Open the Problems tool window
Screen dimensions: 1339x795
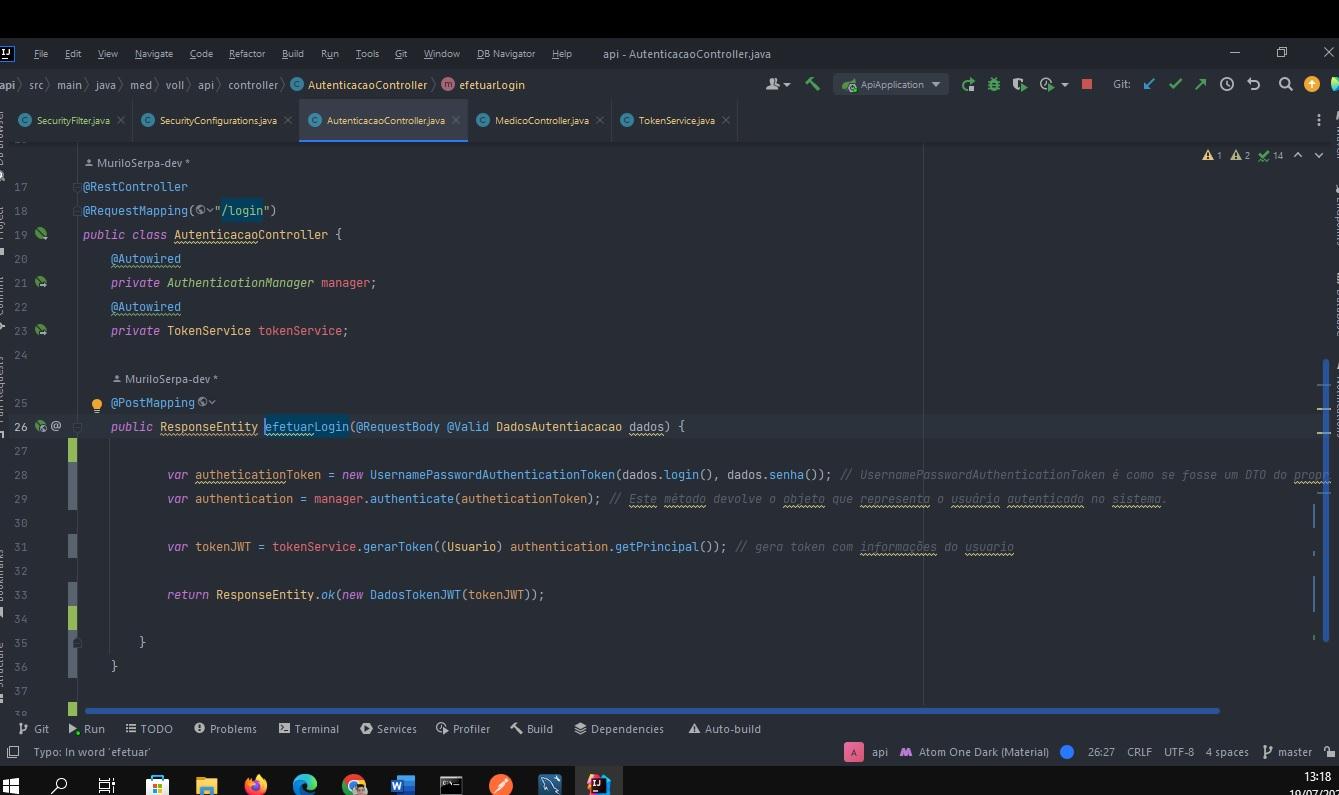(x=225, y=729)
